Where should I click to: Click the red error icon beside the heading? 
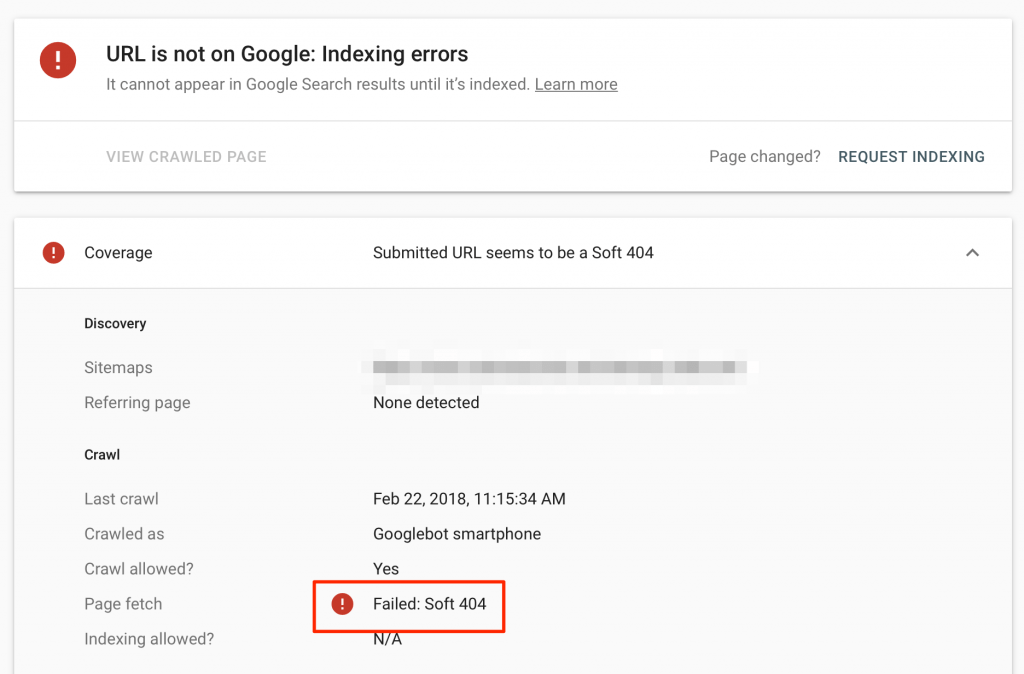point(57,60)
